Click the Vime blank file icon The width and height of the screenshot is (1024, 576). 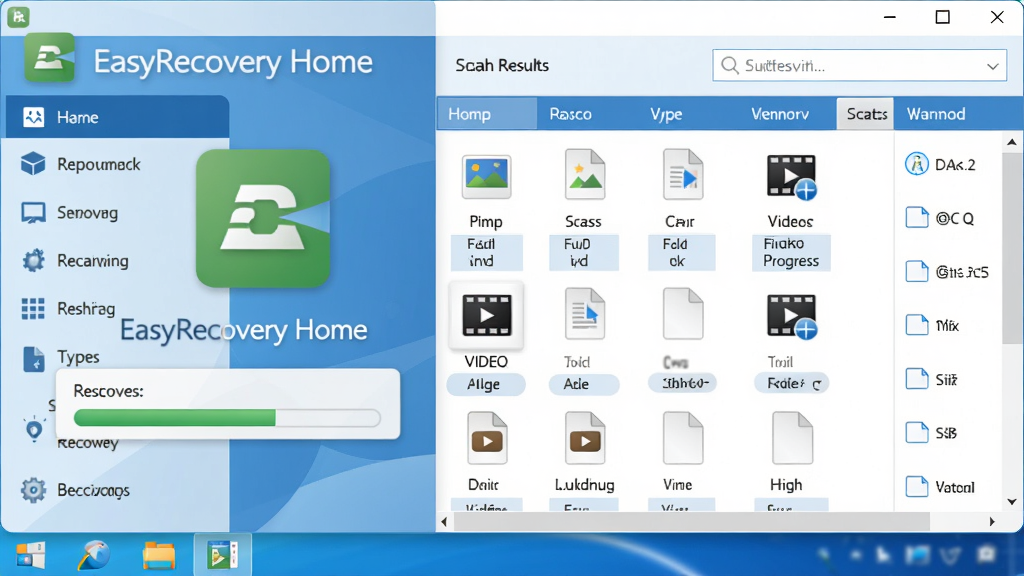tap(682, 438)
